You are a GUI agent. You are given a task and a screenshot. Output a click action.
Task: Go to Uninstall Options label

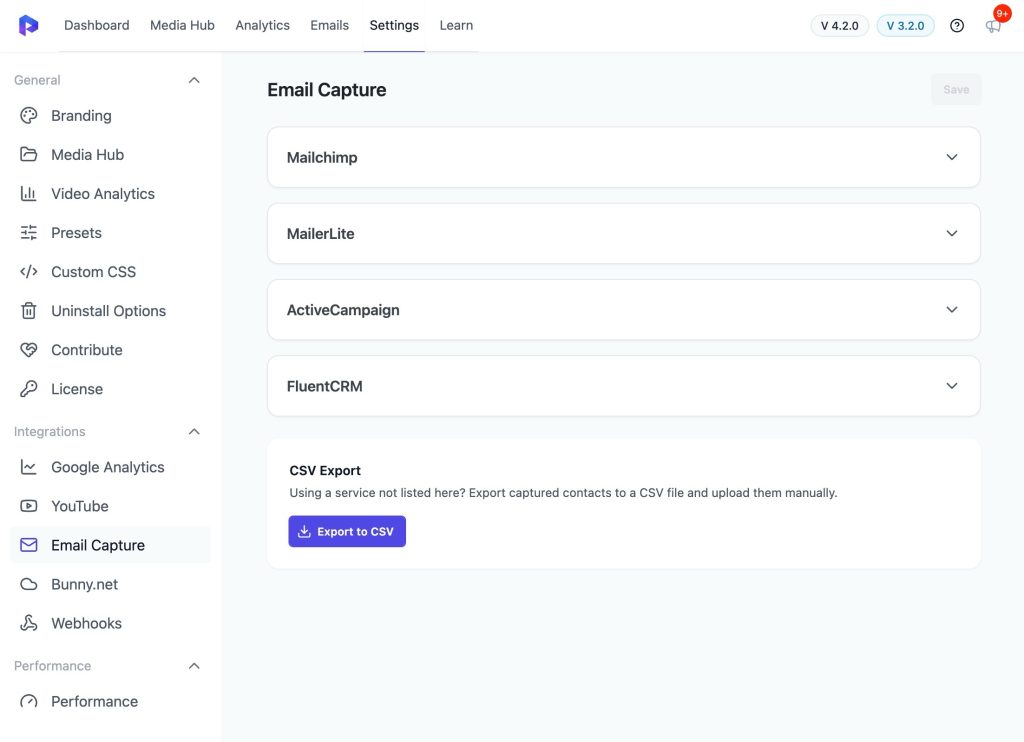point(108,311)
